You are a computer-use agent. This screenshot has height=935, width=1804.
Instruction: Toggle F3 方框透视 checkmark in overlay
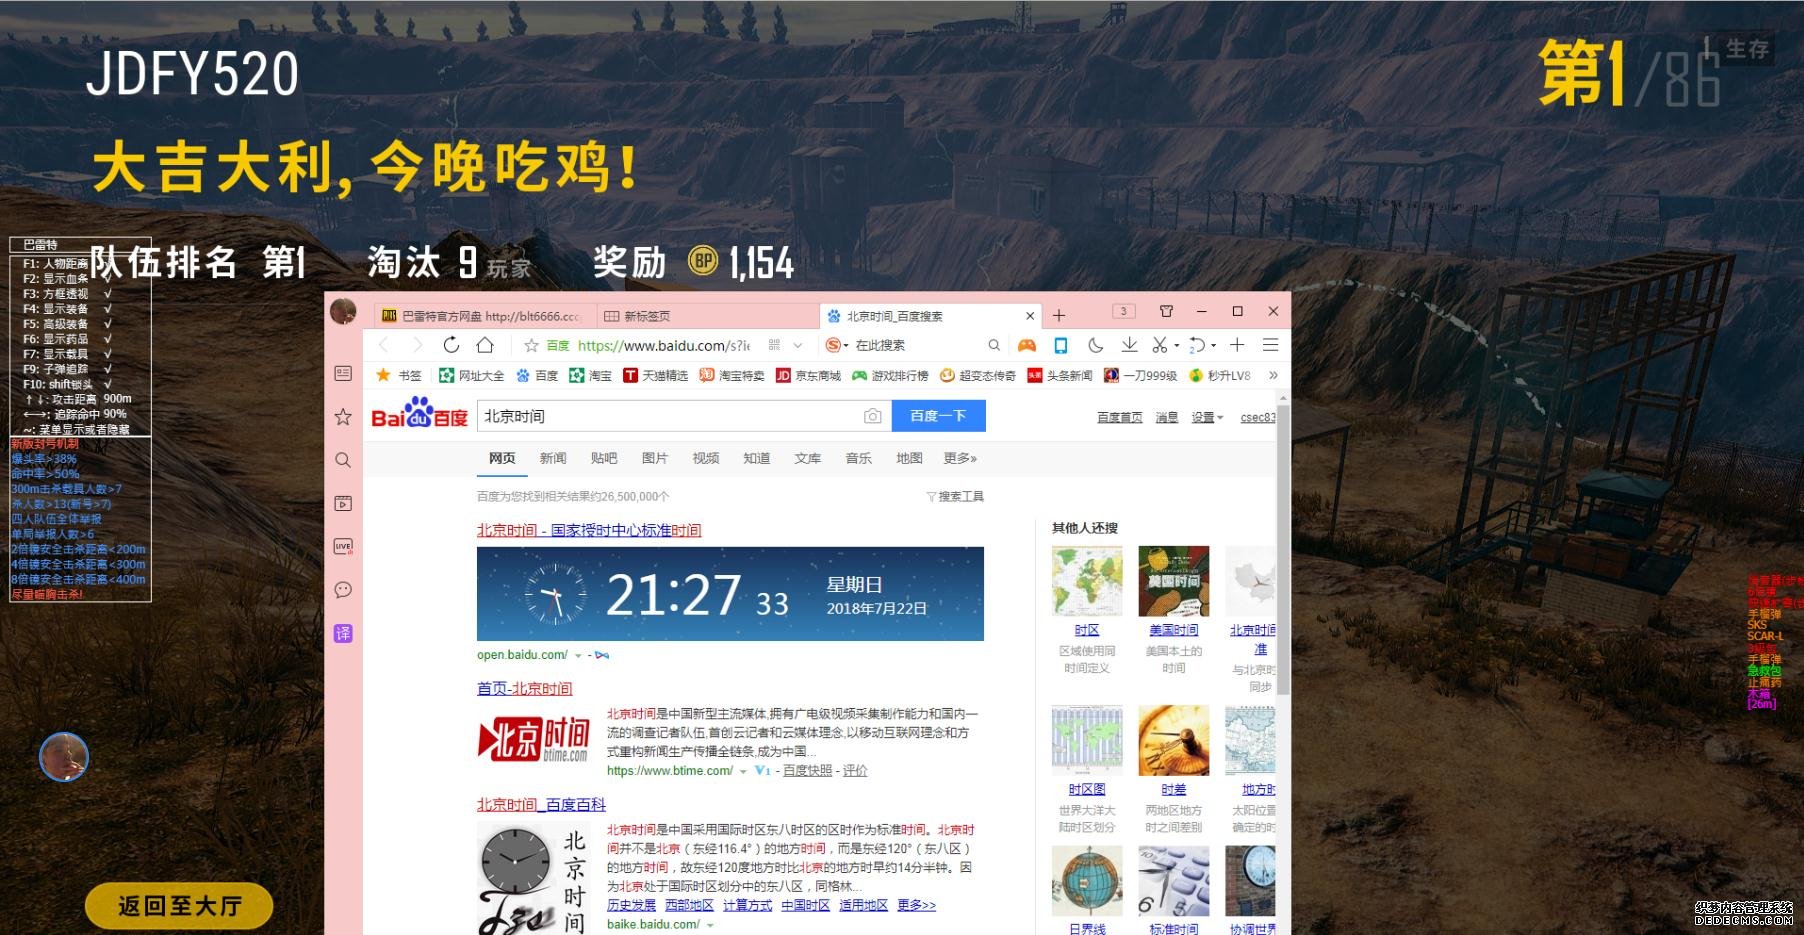[108, 294]
